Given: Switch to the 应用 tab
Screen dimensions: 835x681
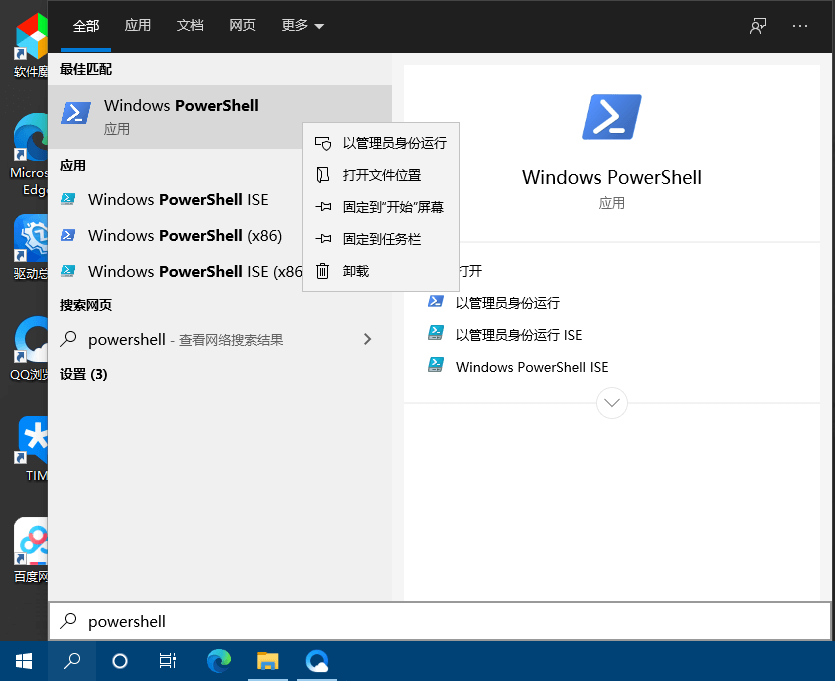Looking at the screenshot, I should (138, 26).
